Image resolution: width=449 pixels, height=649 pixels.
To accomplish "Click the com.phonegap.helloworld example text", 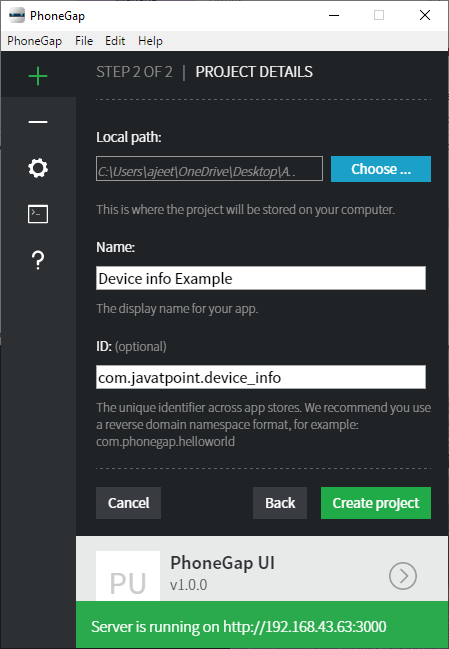I will (166, 442).
